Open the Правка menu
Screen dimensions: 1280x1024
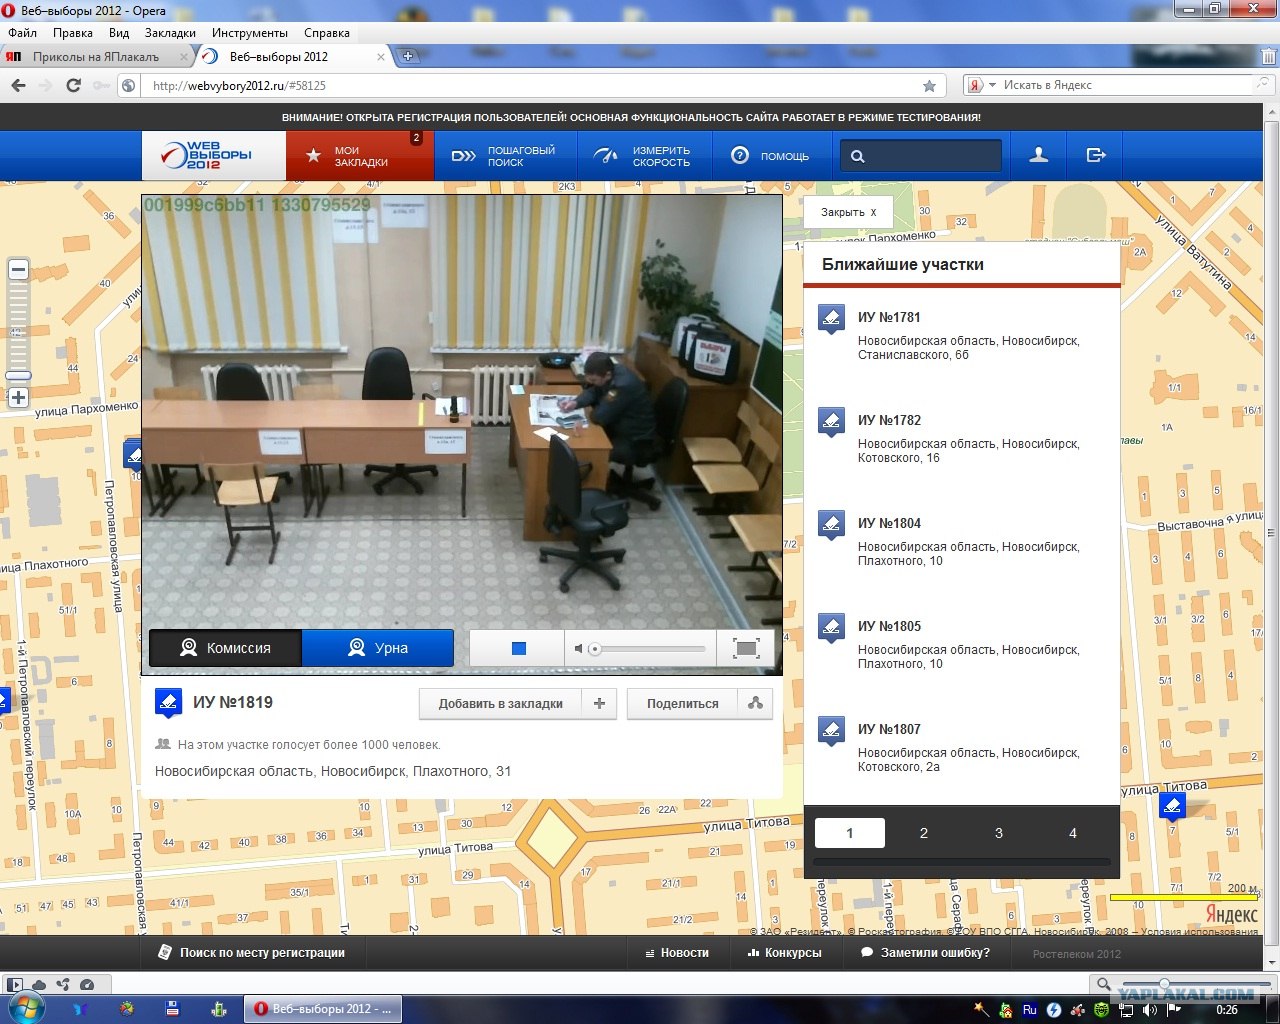coord(73,33)
